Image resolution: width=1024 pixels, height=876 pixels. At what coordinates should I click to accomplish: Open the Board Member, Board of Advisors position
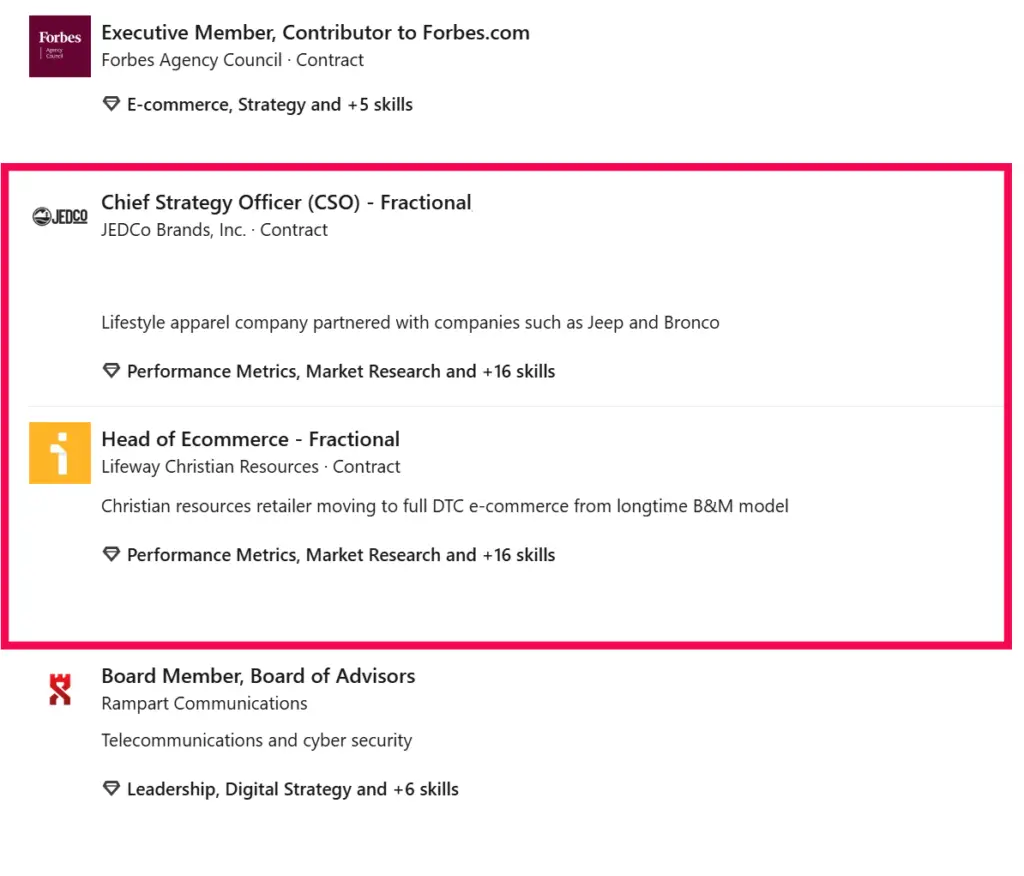pos(258,675)
